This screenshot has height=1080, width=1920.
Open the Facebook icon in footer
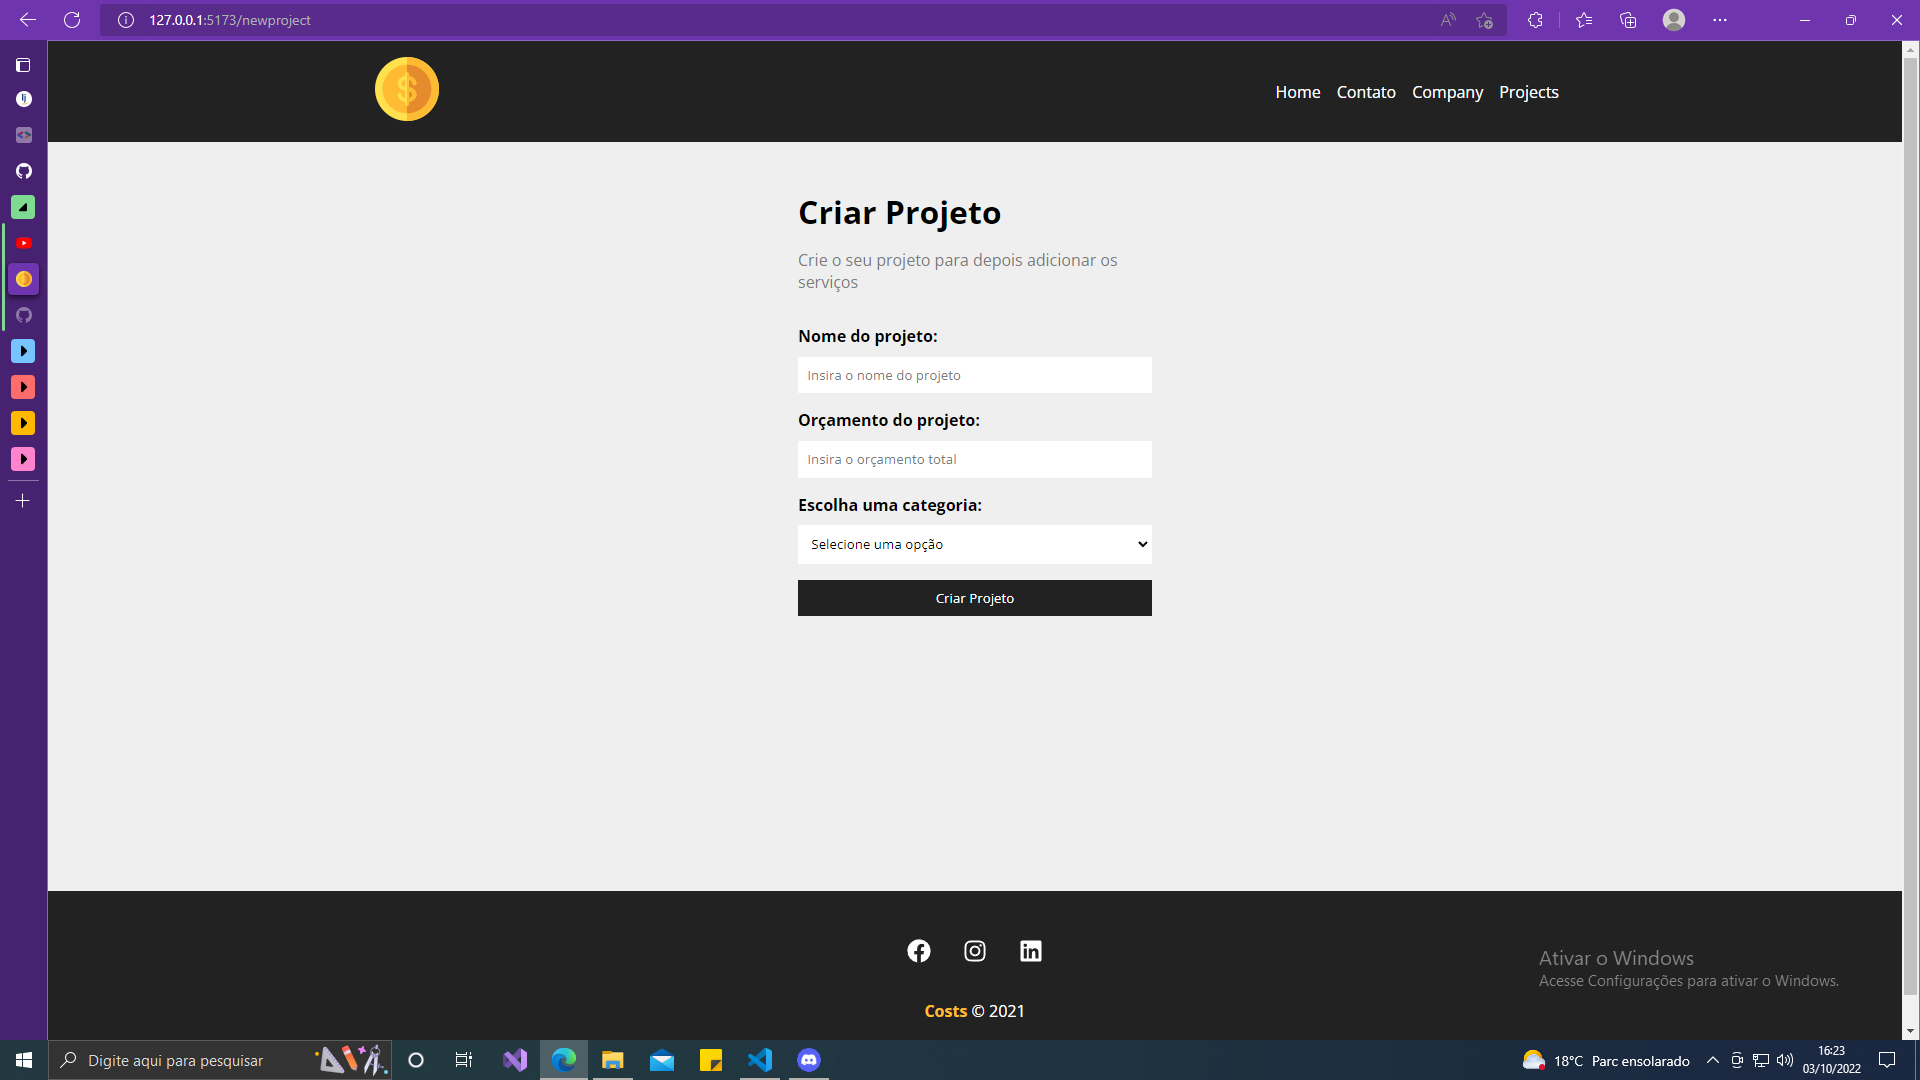pyautogui.click(x=919, y=951)
